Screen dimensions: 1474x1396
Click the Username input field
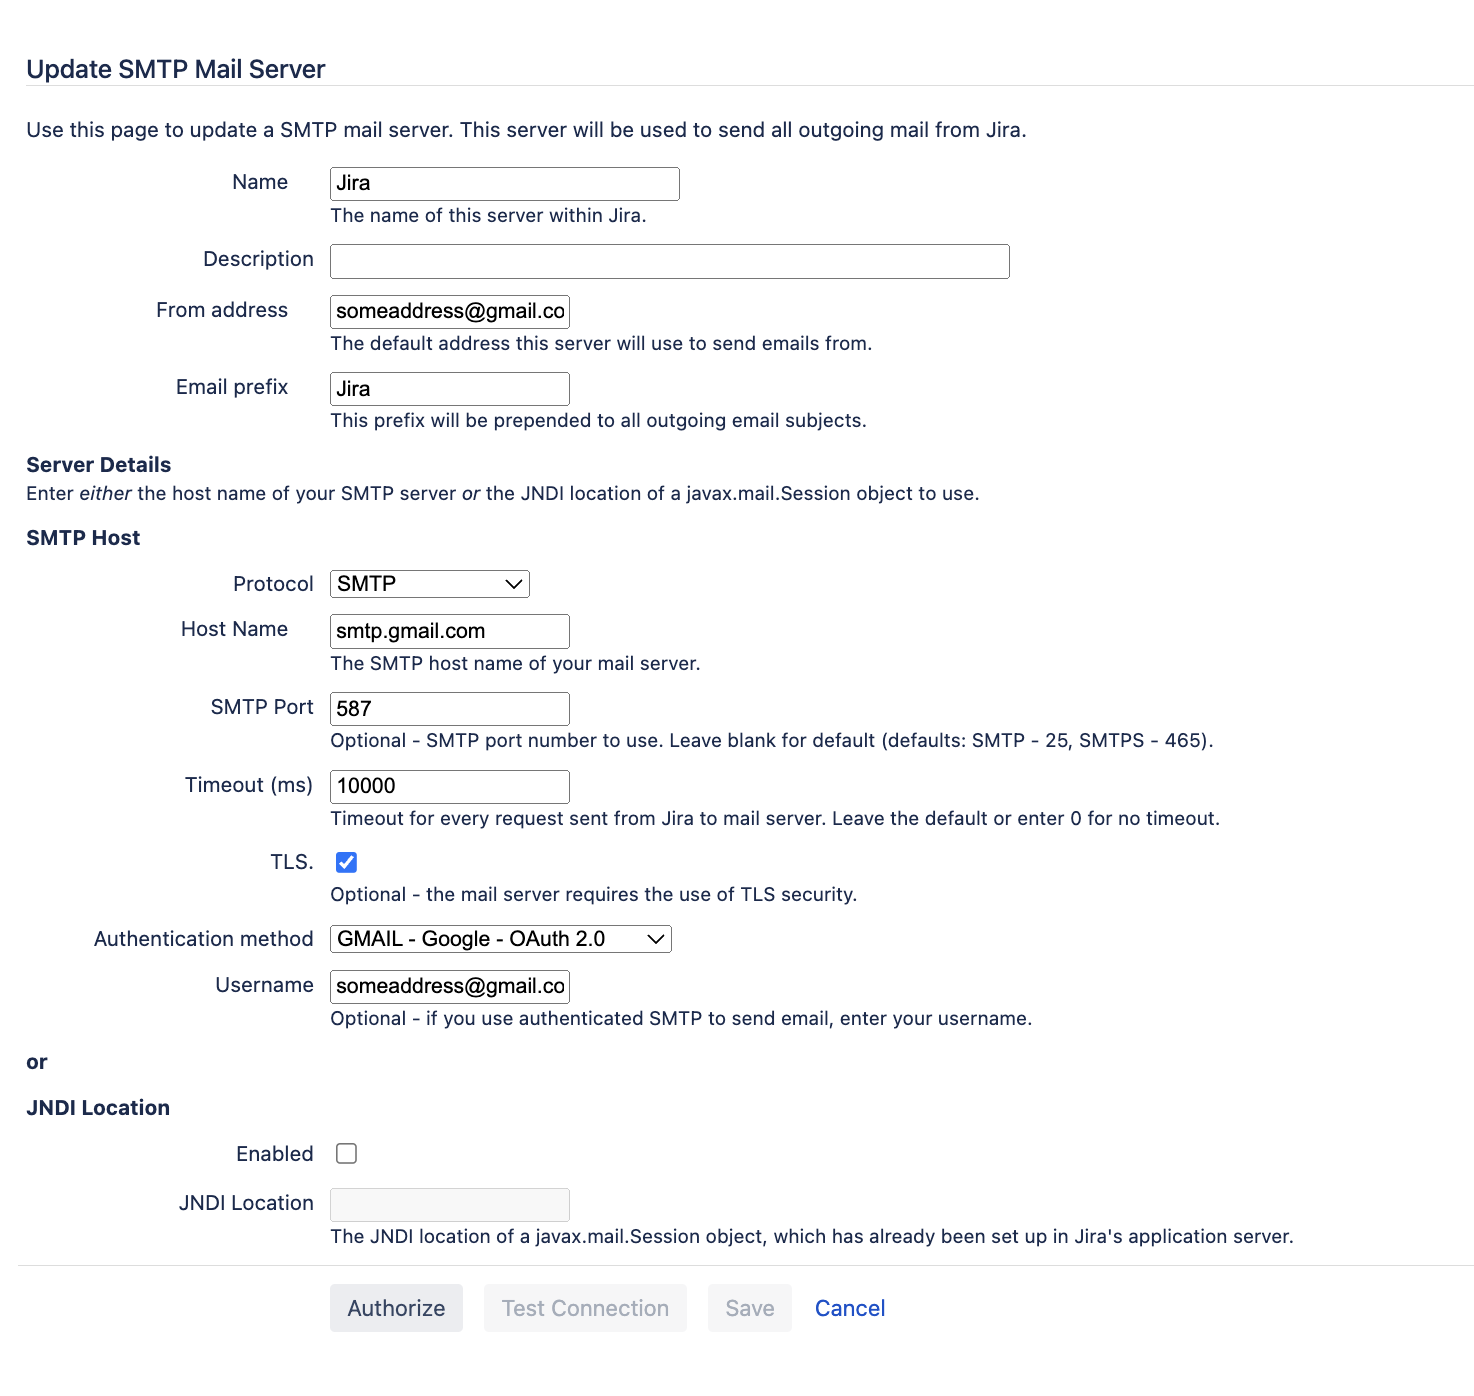[x=449, y=986]
